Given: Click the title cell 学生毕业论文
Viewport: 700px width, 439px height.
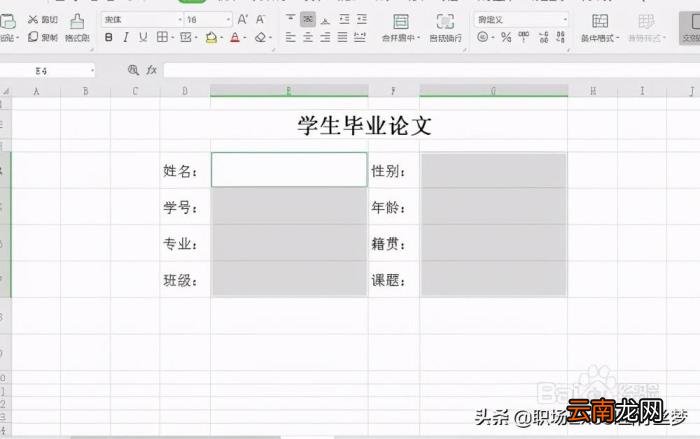Looking at the screenshot, I should (x=364, y=125).
